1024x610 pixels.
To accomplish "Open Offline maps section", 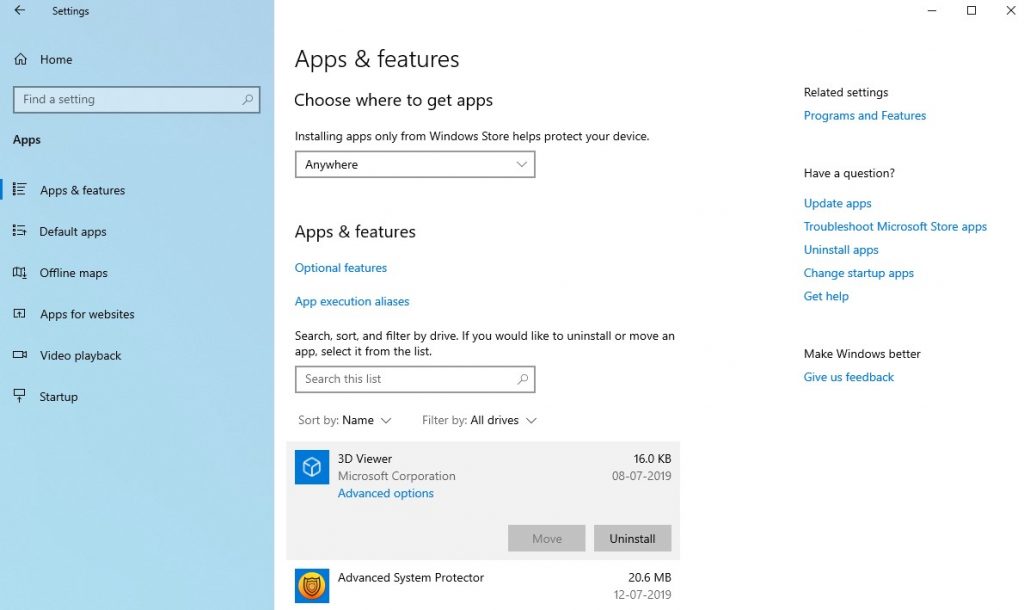I will click(73, 273).
